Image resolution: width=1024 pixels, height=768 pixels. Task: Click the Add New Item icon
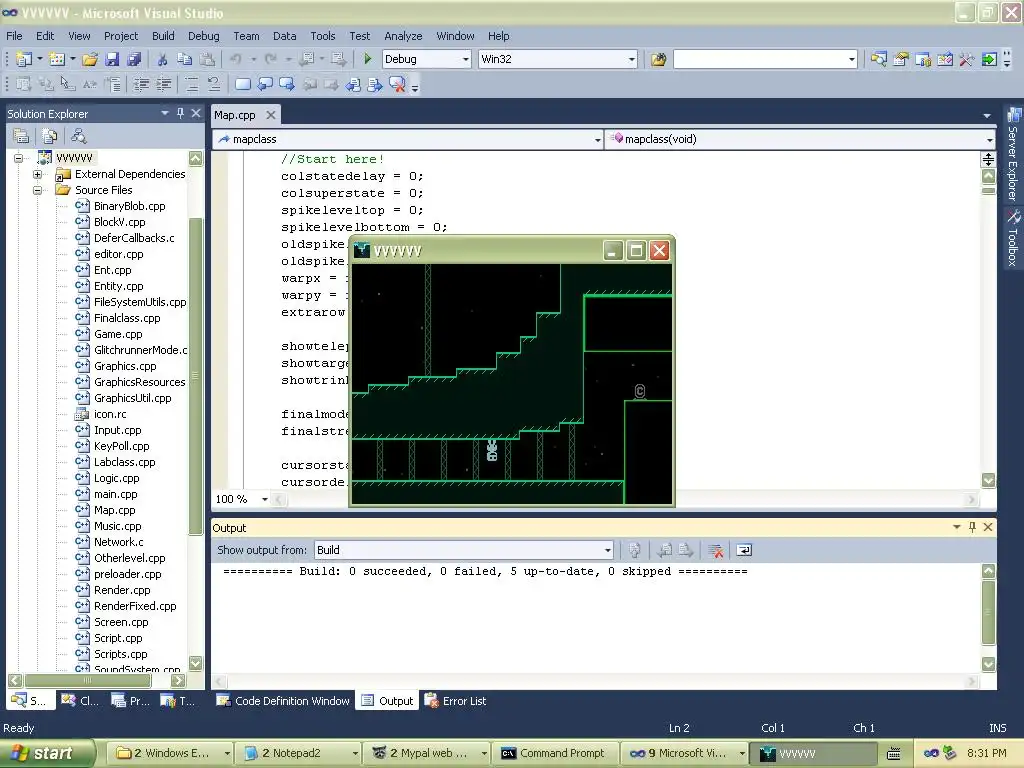click(x=57, y=59)
